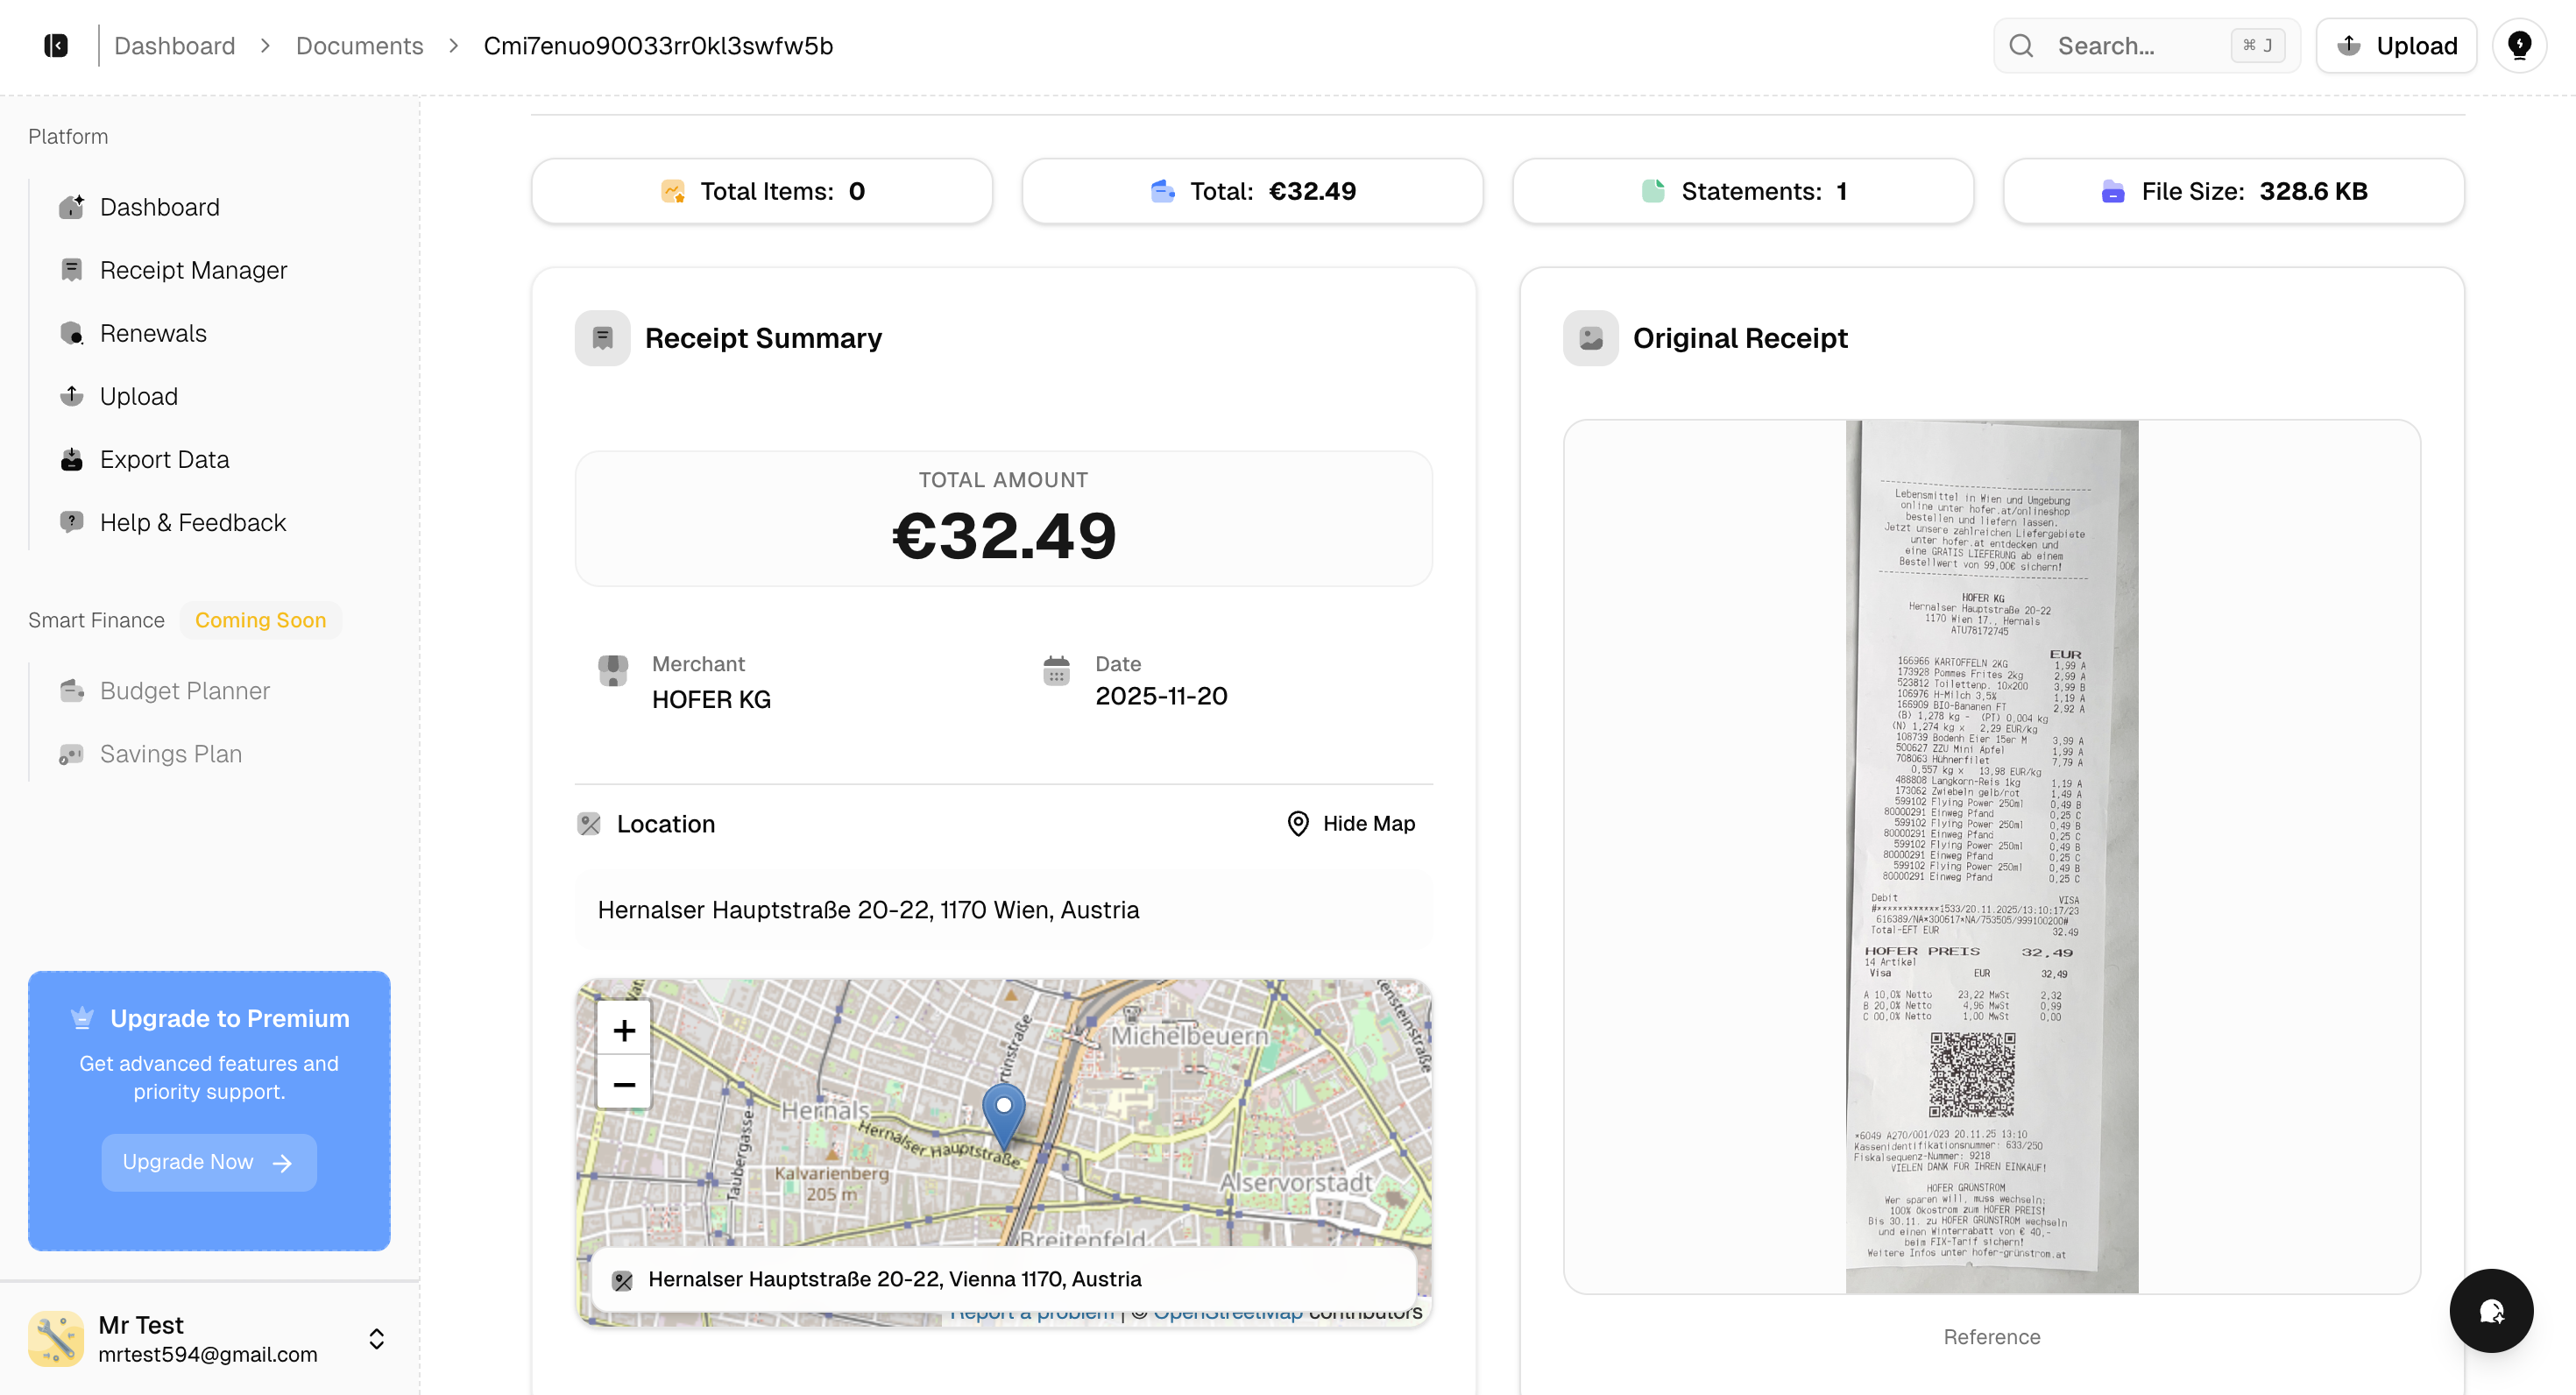Zoom in on the map
The width and height of the screenshot is (2576, 1395).
click(624, 1030)
